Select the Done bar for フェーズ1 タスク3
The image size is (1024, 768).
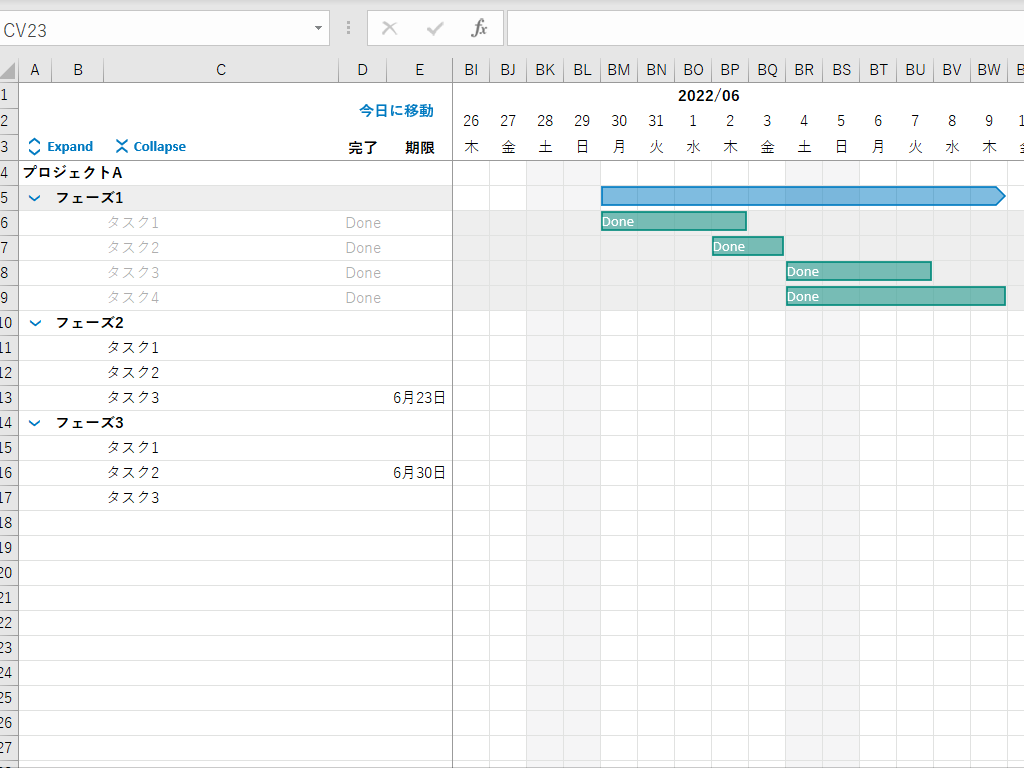(858, 271)
